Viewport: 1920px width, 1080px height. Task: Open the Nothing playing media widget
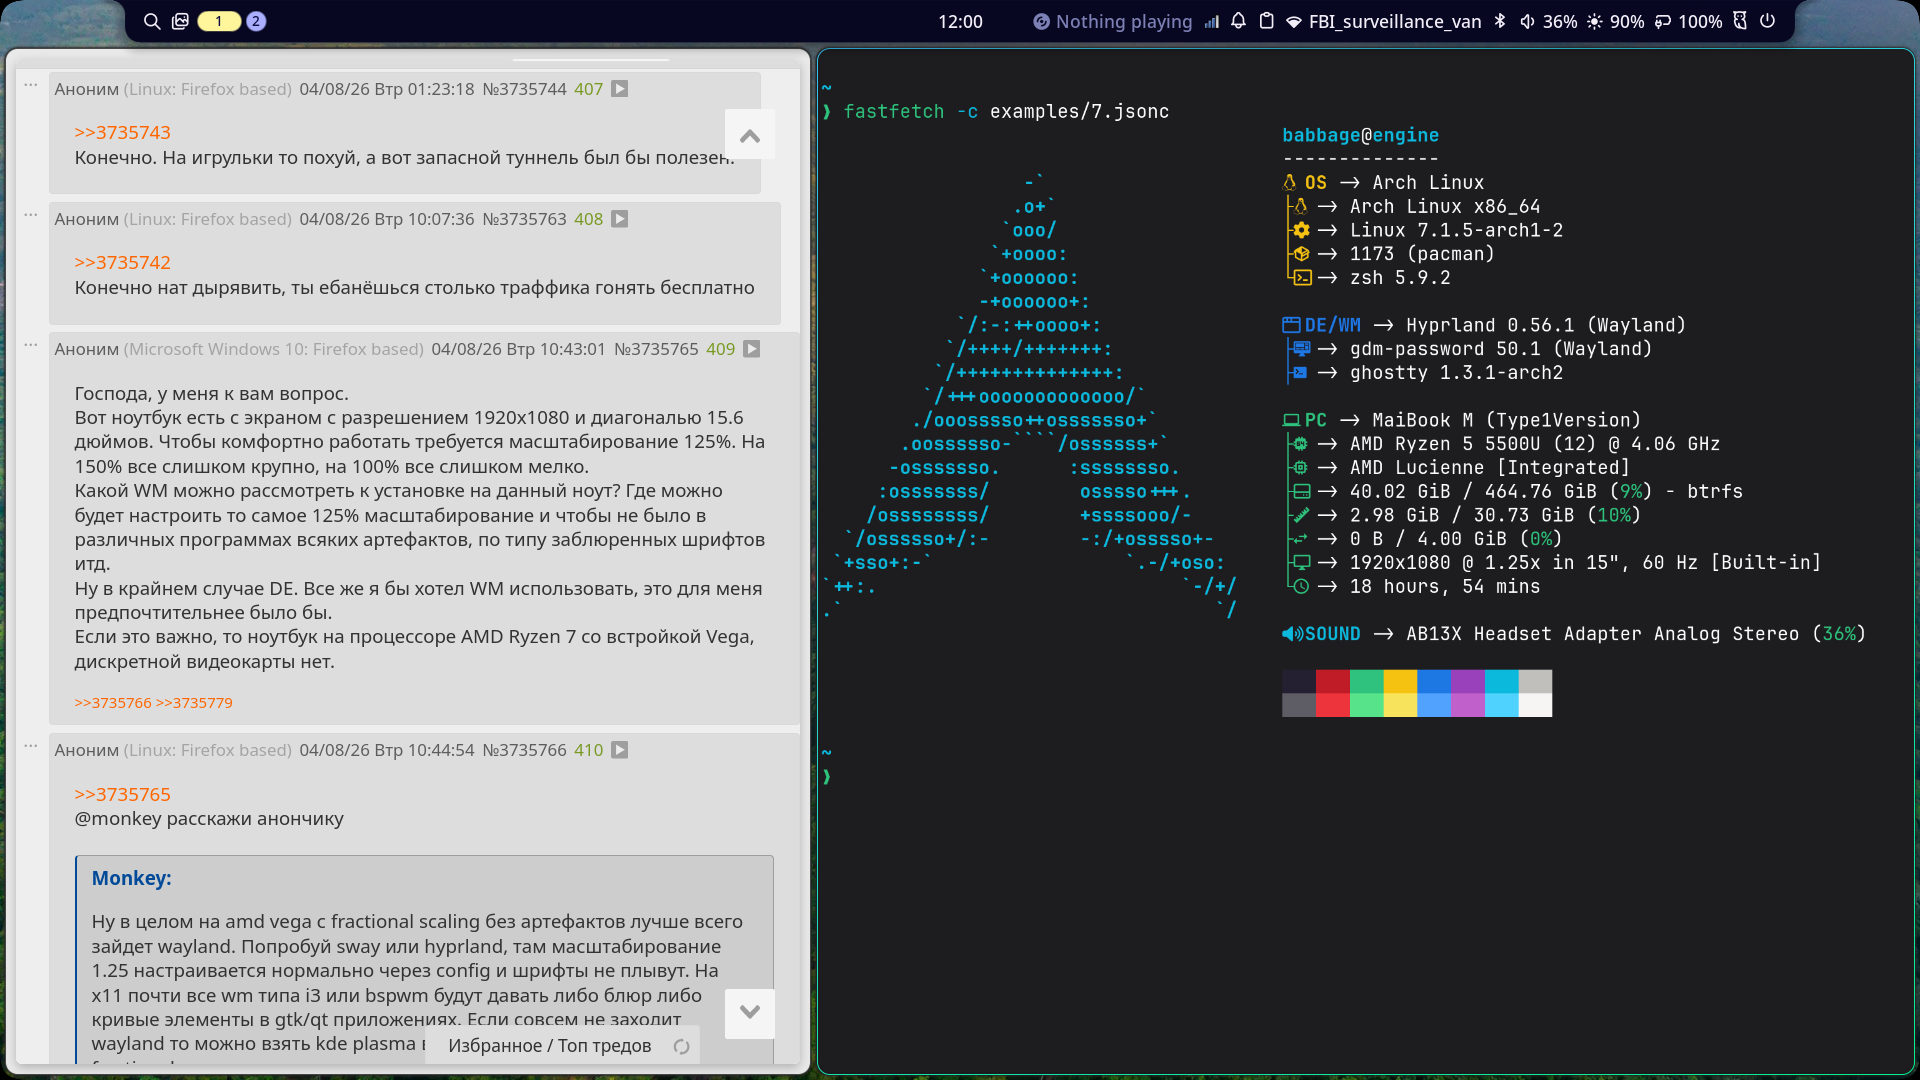point(1112,21)
